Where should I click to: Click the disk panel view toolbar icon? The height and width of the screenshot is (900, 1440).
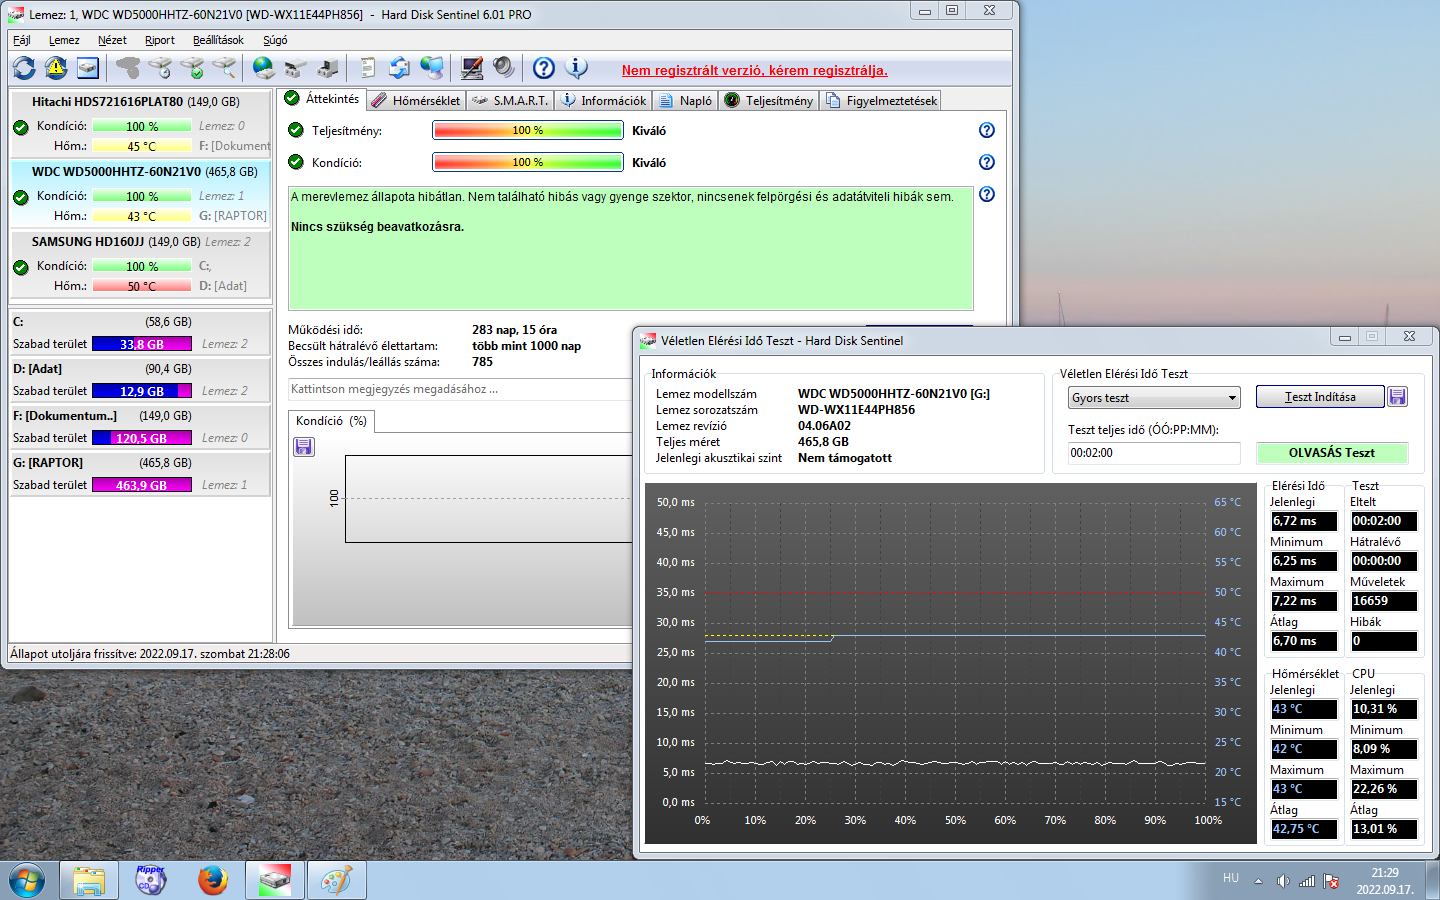tap(88, 68)
